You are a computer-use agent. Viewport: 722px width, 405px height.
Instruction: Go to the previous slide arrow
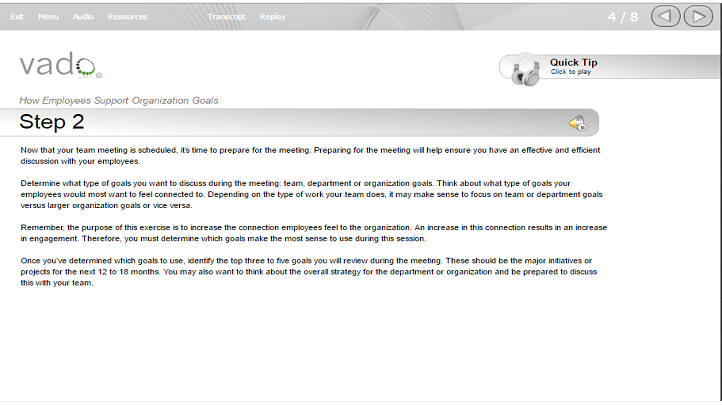[665, 17]
